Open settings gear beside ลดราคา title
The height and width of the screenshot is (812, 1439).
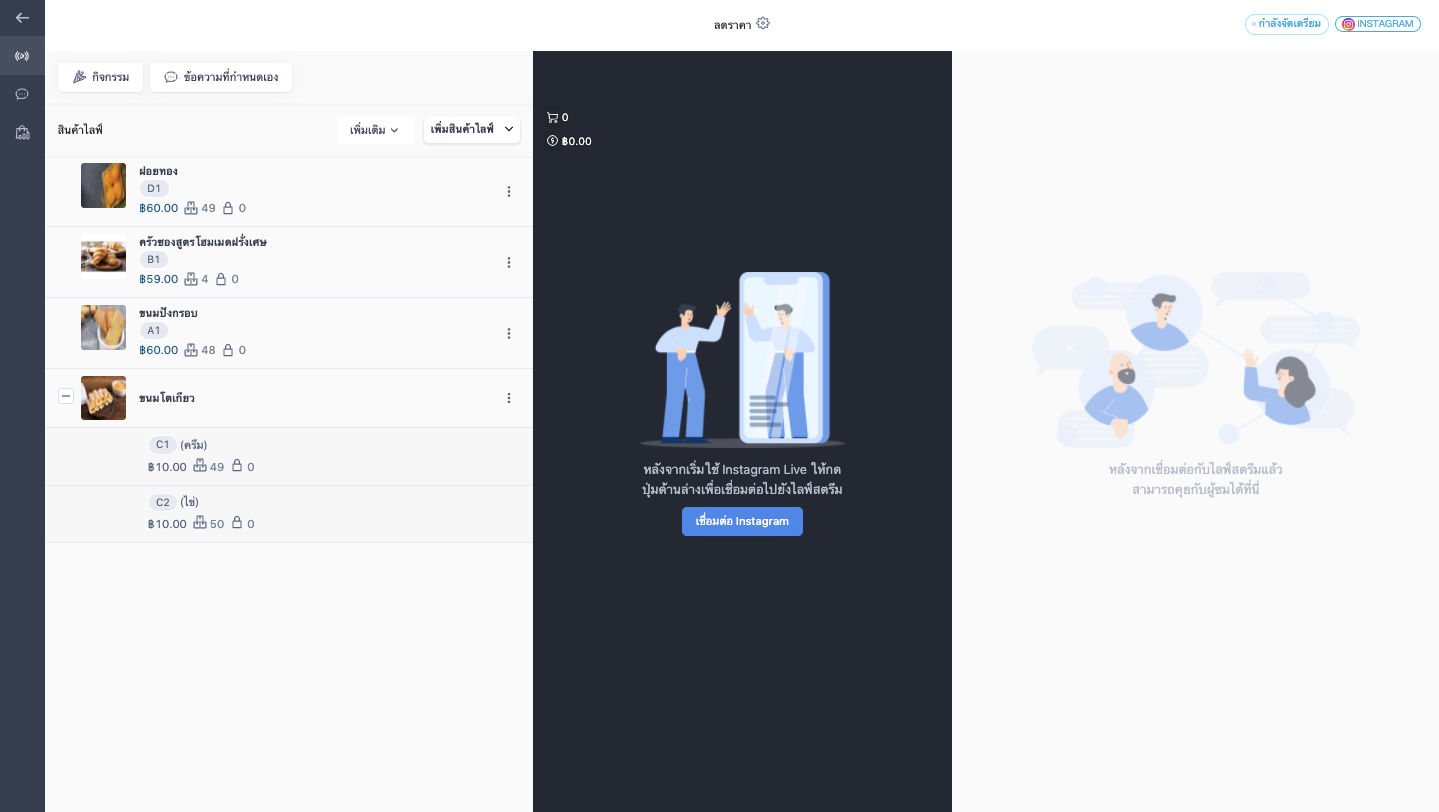(763, 23)
